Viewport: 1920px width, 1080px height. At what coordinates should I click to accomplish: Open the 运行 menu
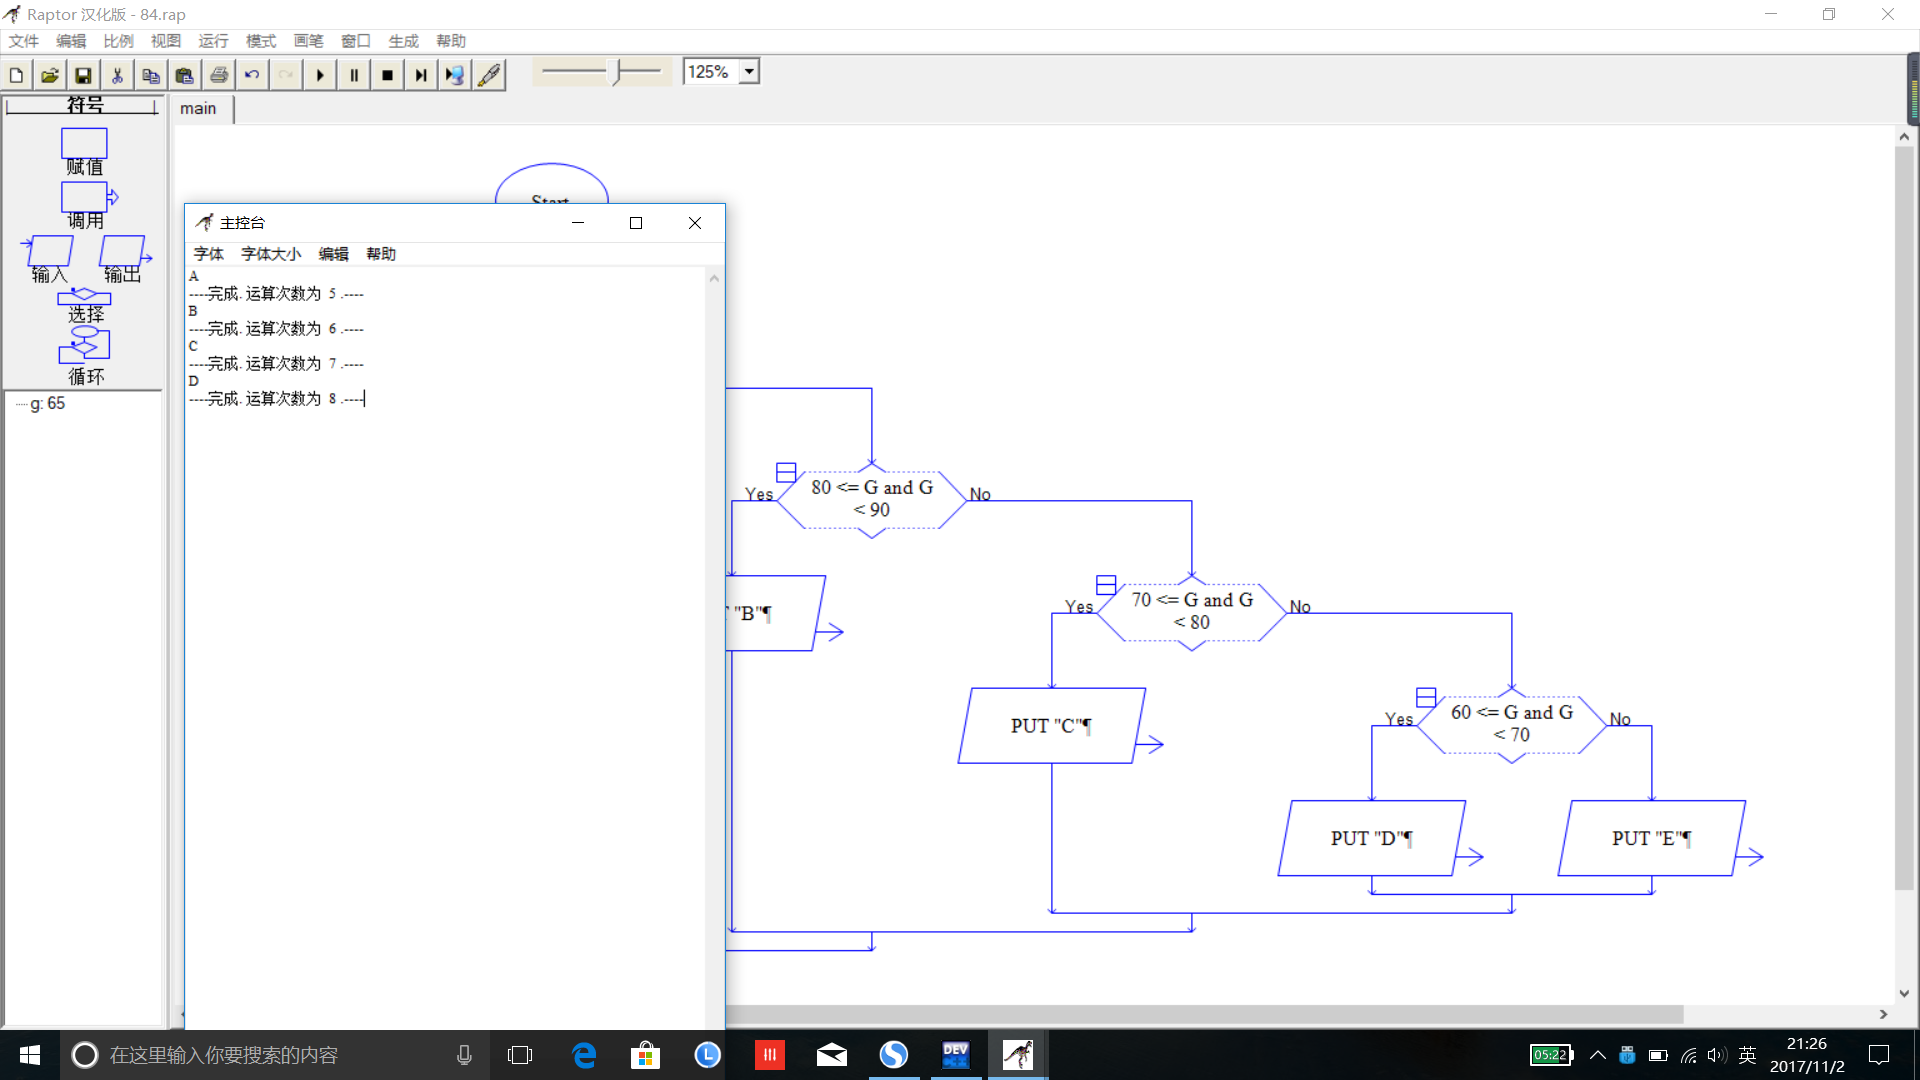tap(213, 41)
